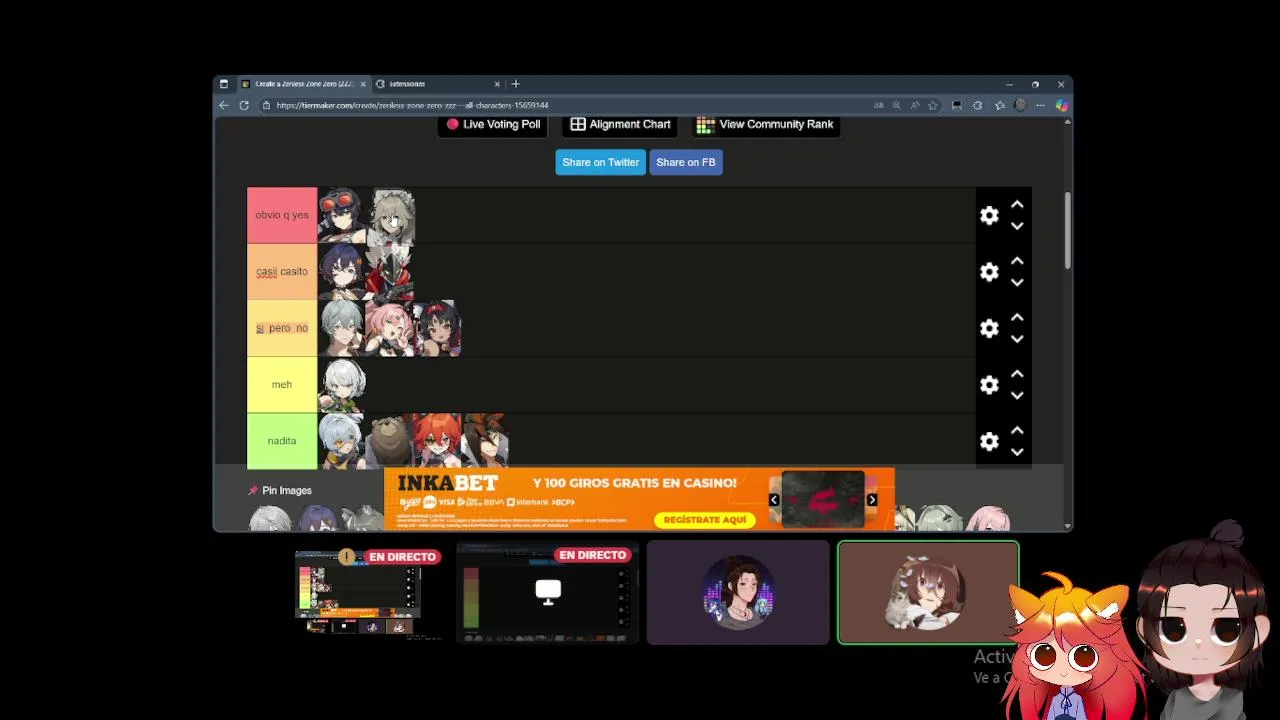Refresh the tiermaker page
The height and width of the screenshot is (720, 1280).
pyautogui.click(x=244, y=105)
